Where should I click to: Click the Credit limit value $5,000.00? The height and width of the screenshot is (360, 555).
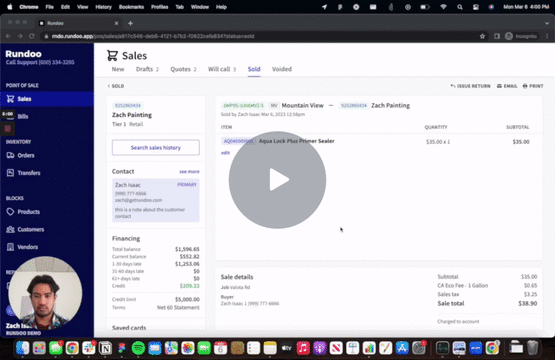click(x=187, y=299)
